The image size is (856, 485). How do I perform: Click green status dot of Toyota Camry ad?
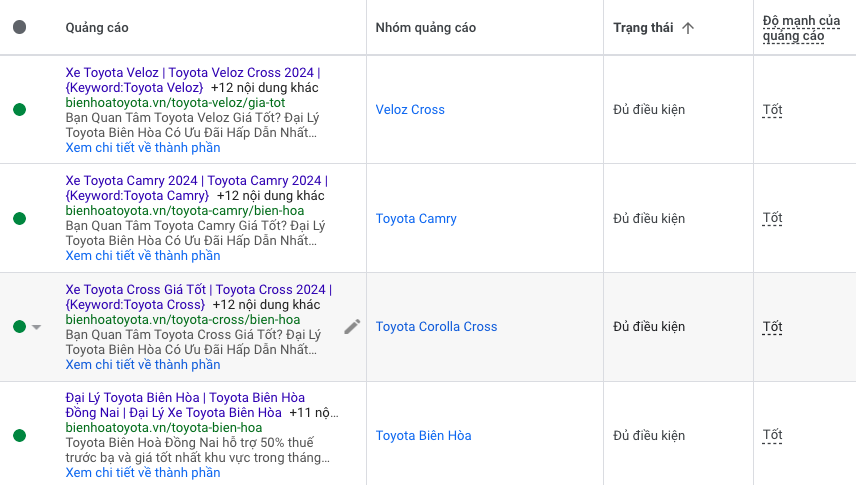[20, 219]
